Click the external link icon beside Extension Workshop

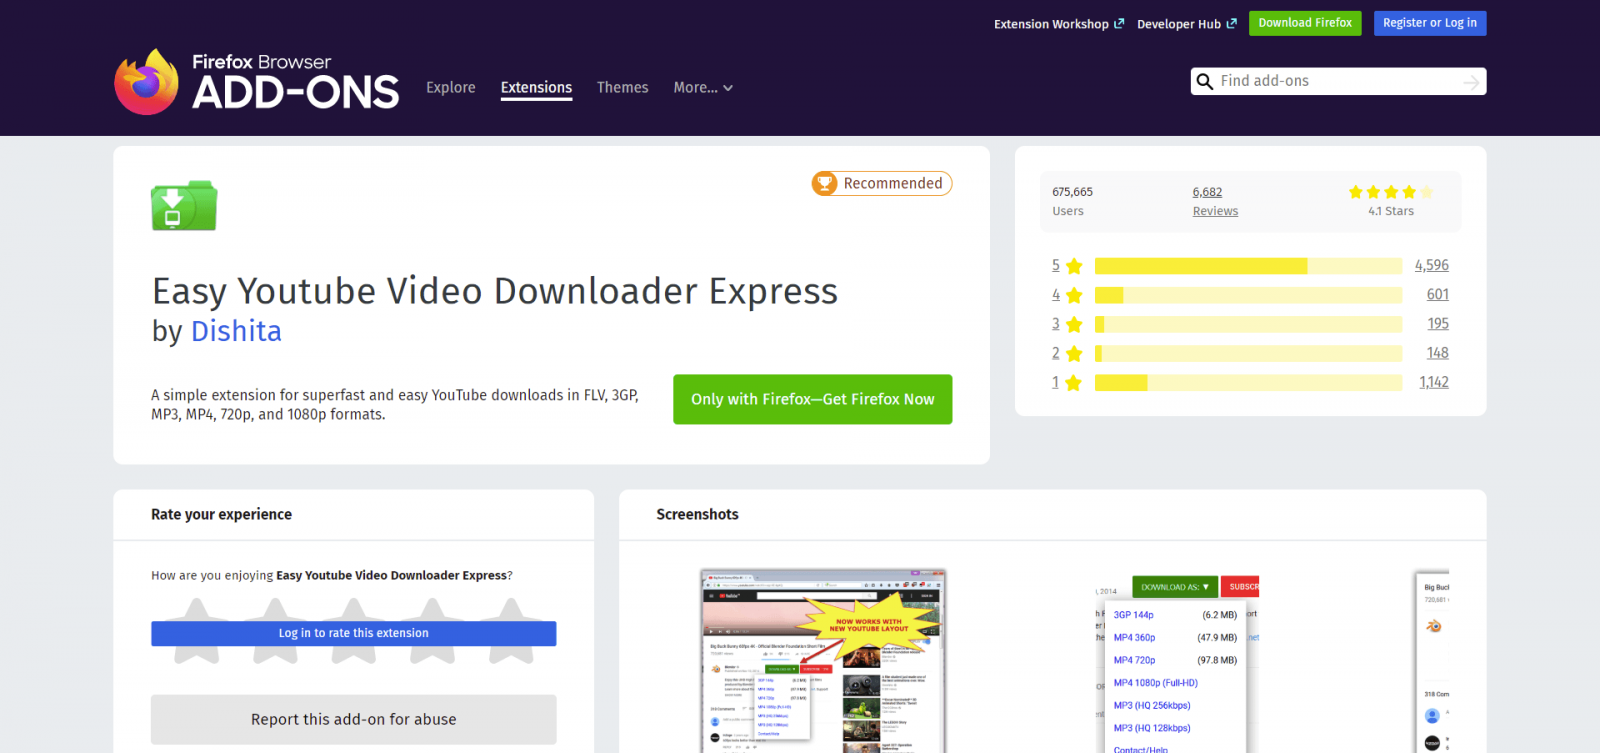pos(1119,23)
